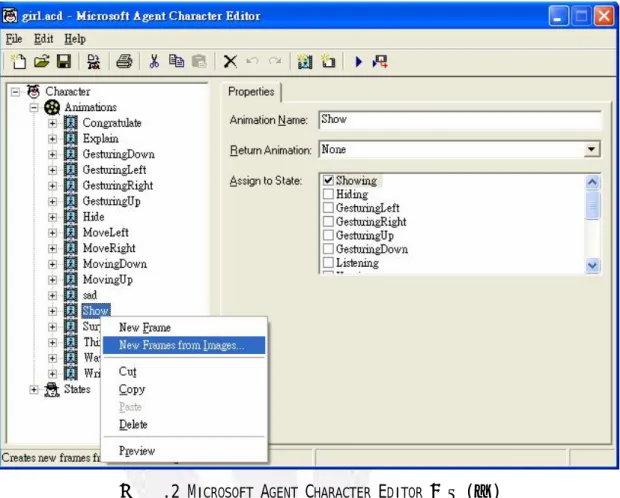Select the GesturingUp animation tree item
The width and height of the screenshot is (620, 498).
(x=112, y=201)
